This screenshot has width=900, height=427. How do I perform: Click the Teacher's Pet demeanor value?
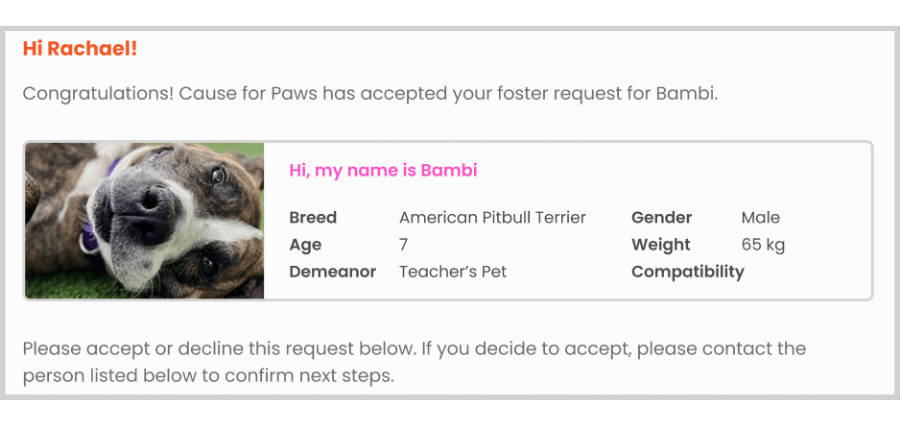tap(453, 271)
